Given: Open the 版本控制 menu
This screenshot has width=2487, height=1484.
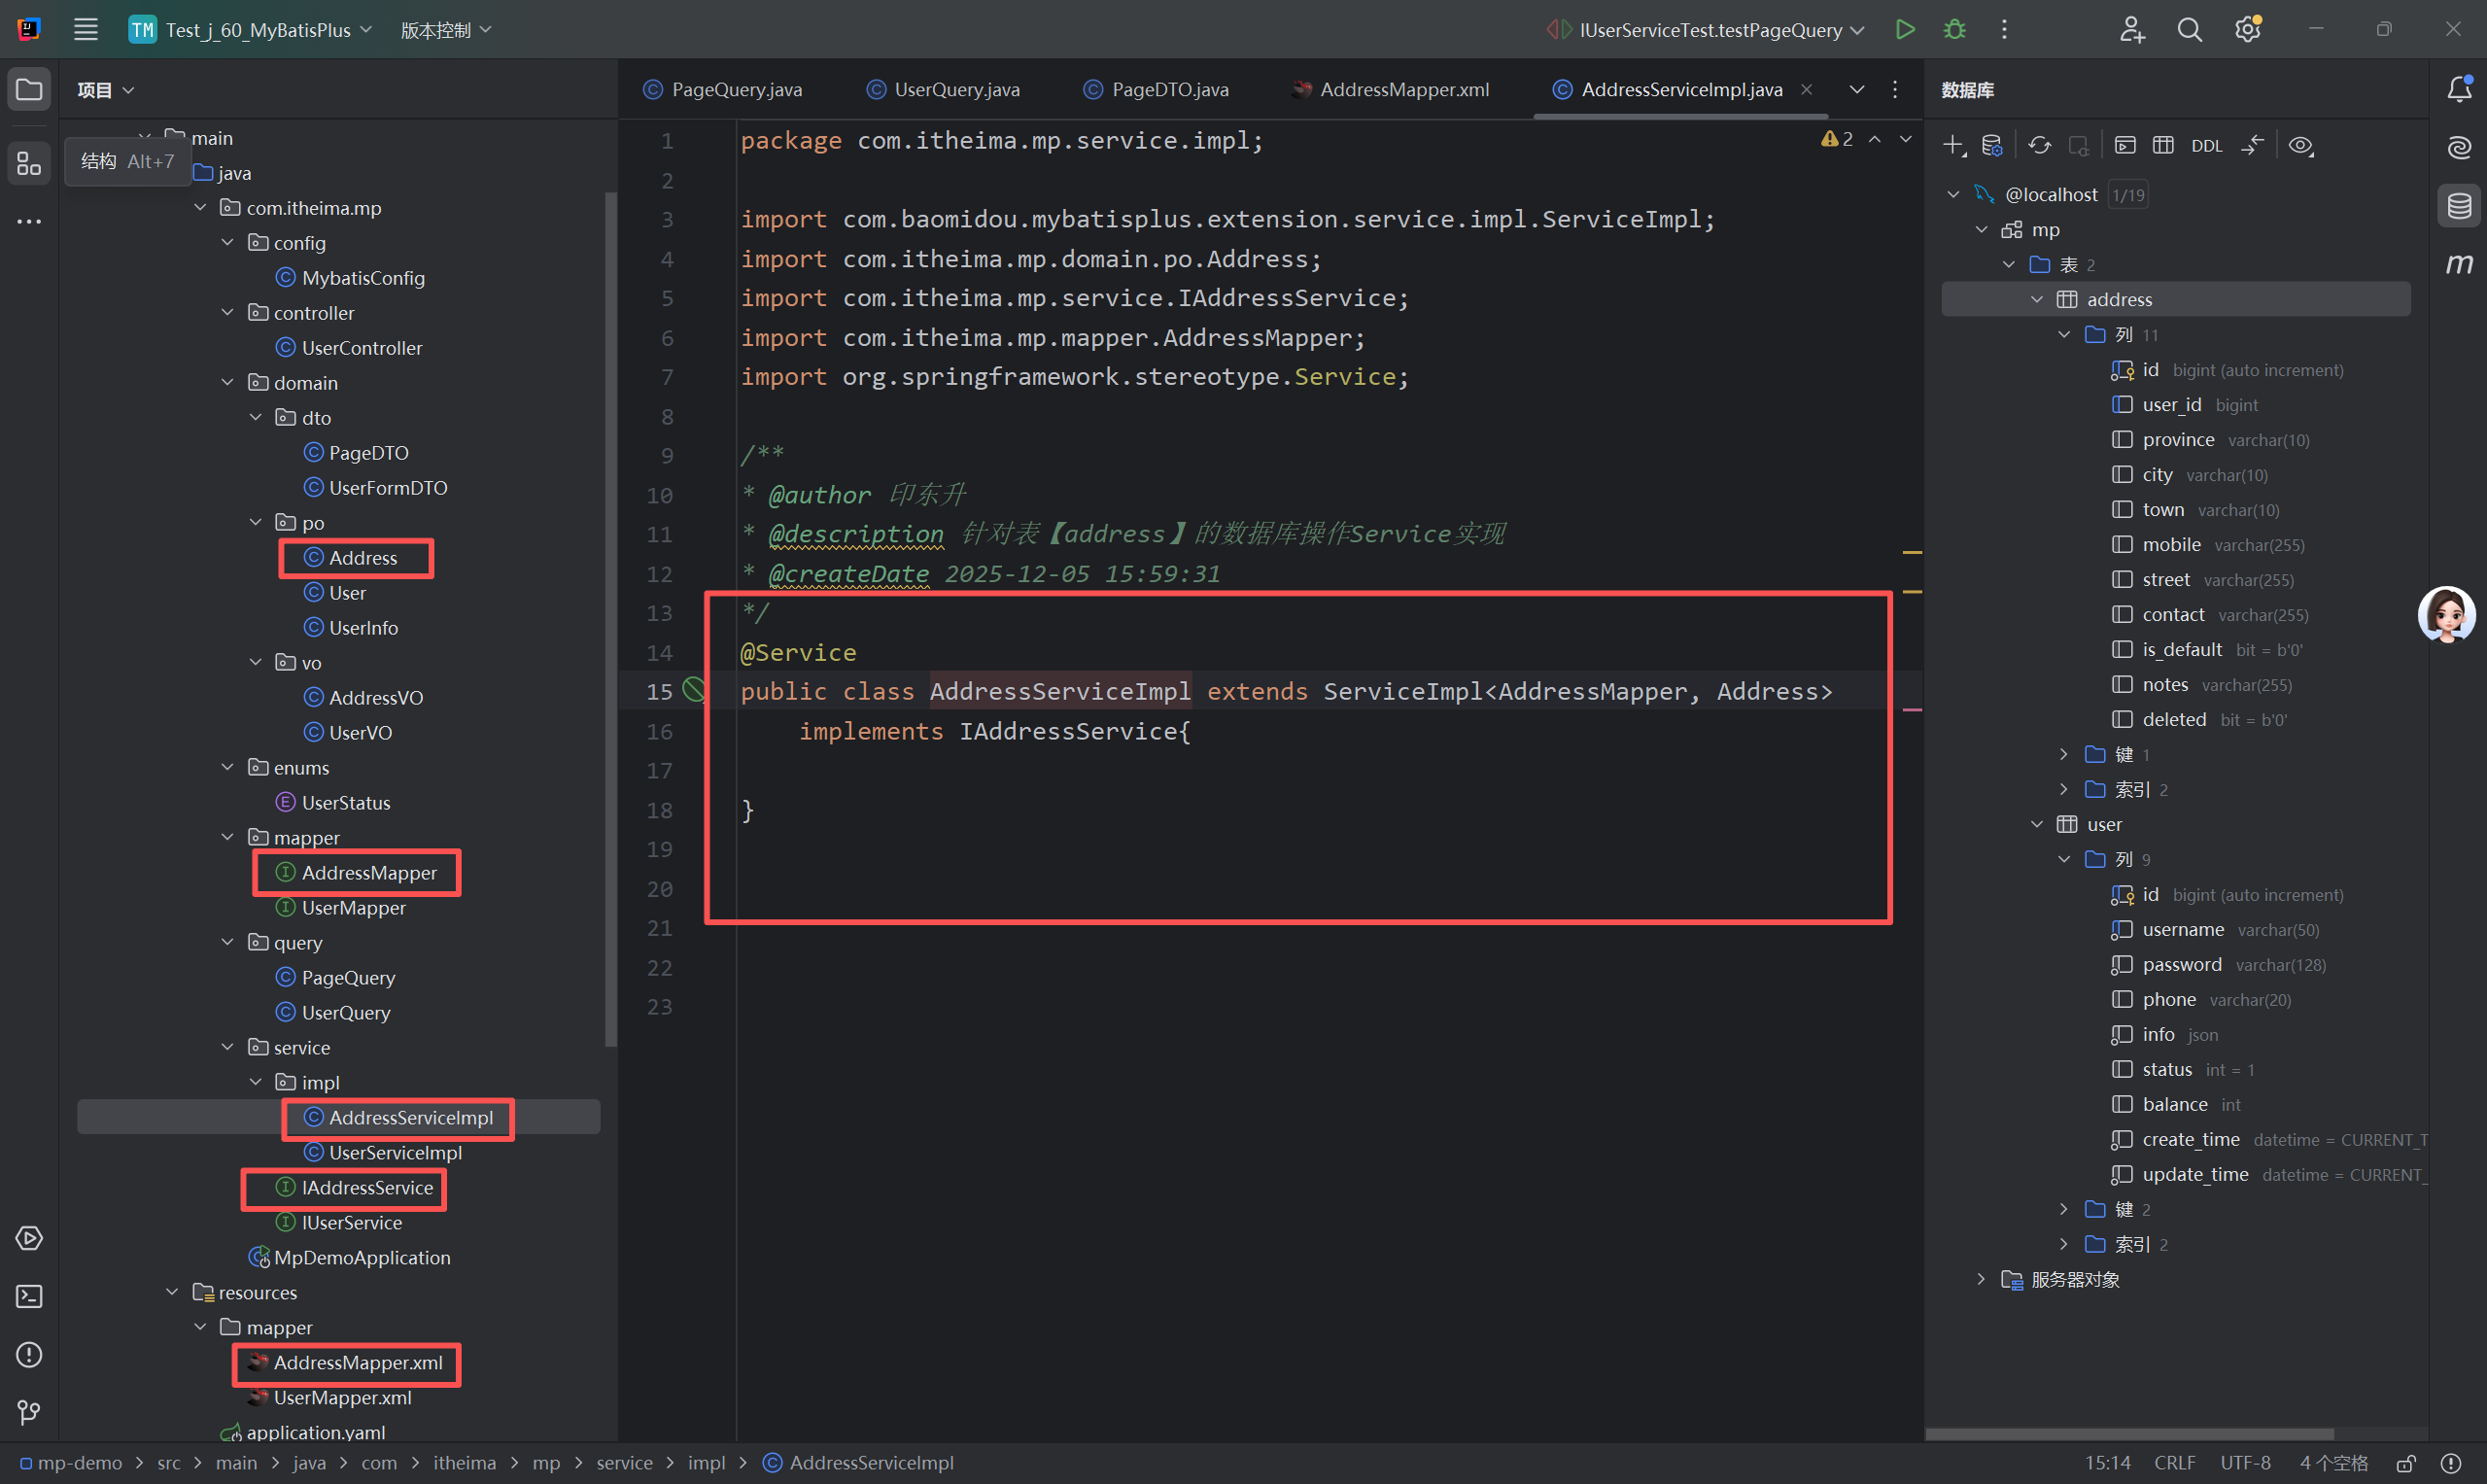Looking at the screenshot, I should coord(446,30).
